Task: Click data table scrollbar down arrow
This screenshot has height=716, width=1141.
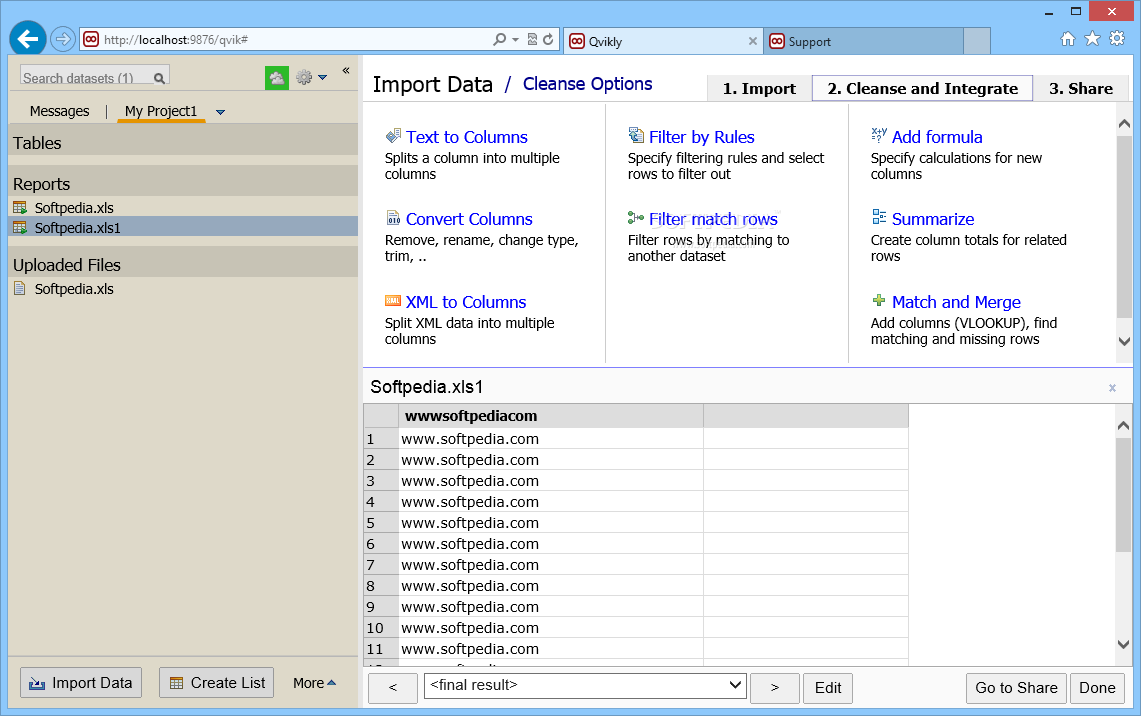Action: (x=1124, y=643)
